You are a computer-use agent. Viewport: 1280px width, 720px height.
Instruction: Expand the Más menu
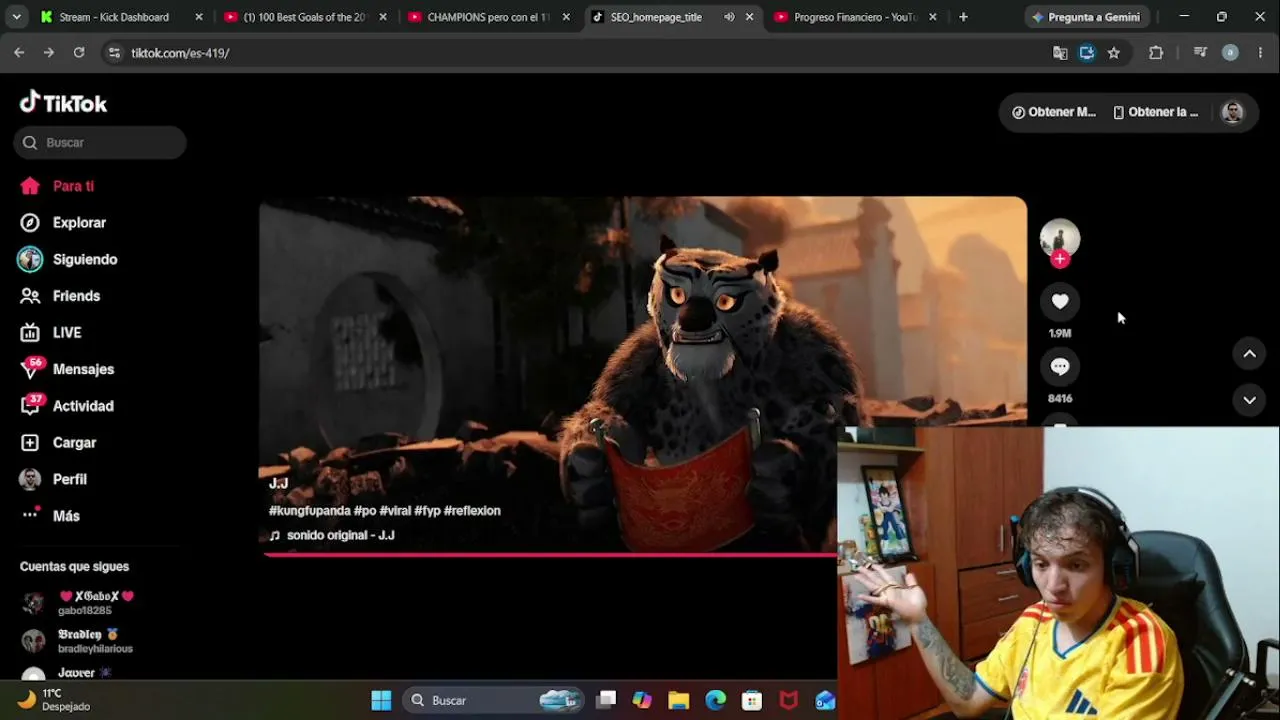click(x=50, y=516)
